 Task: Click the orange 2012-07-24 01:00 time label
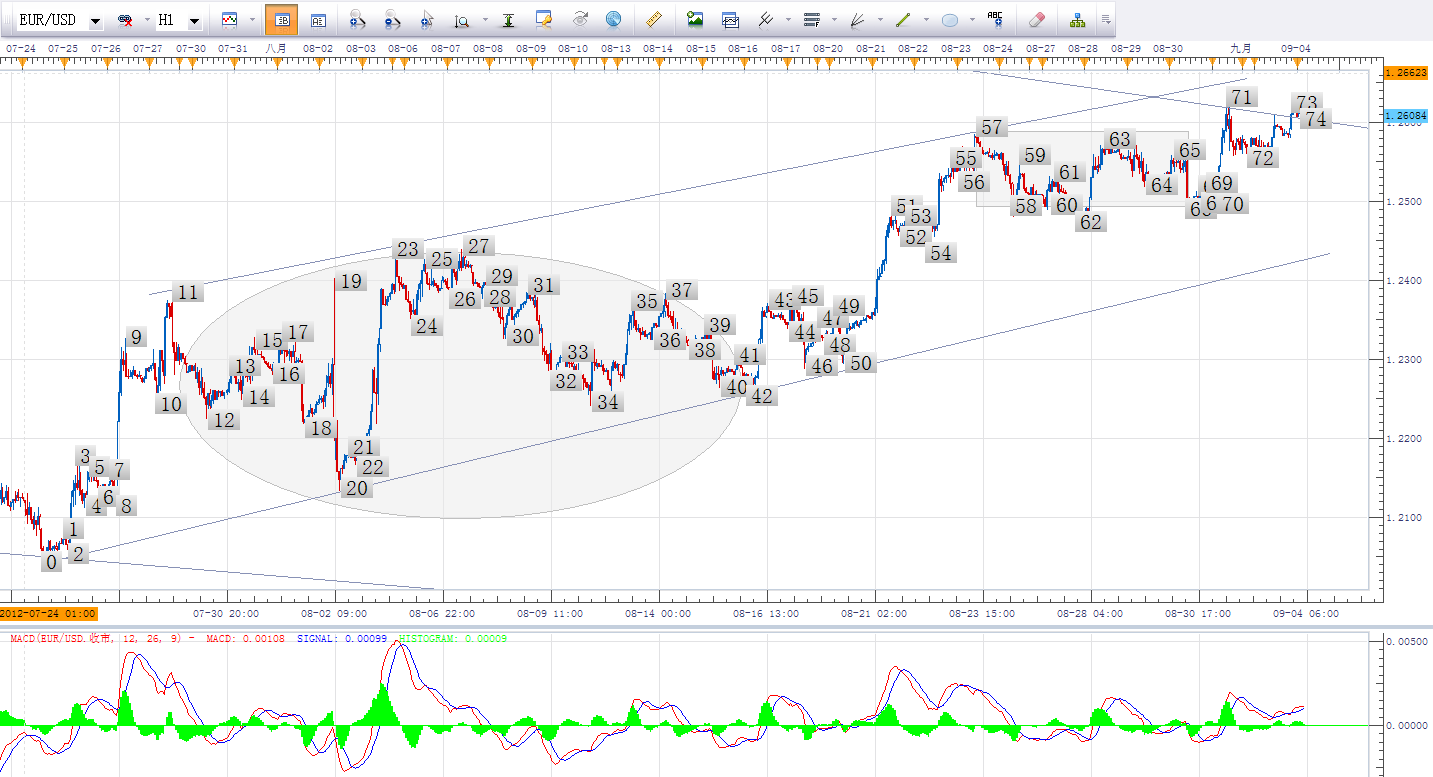coord(48,613)
